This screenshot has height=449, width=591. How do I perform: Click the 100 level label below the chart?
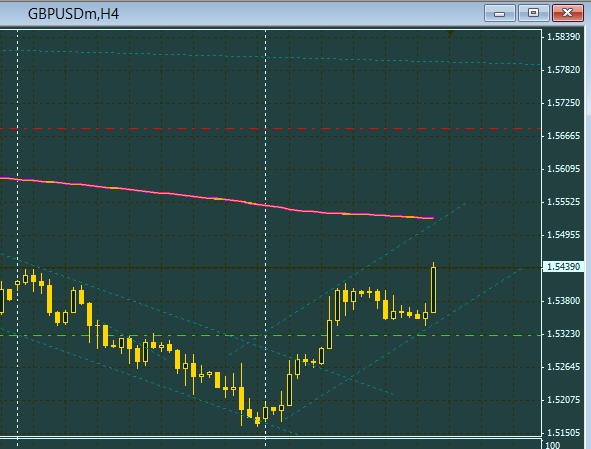click(553, 446)
